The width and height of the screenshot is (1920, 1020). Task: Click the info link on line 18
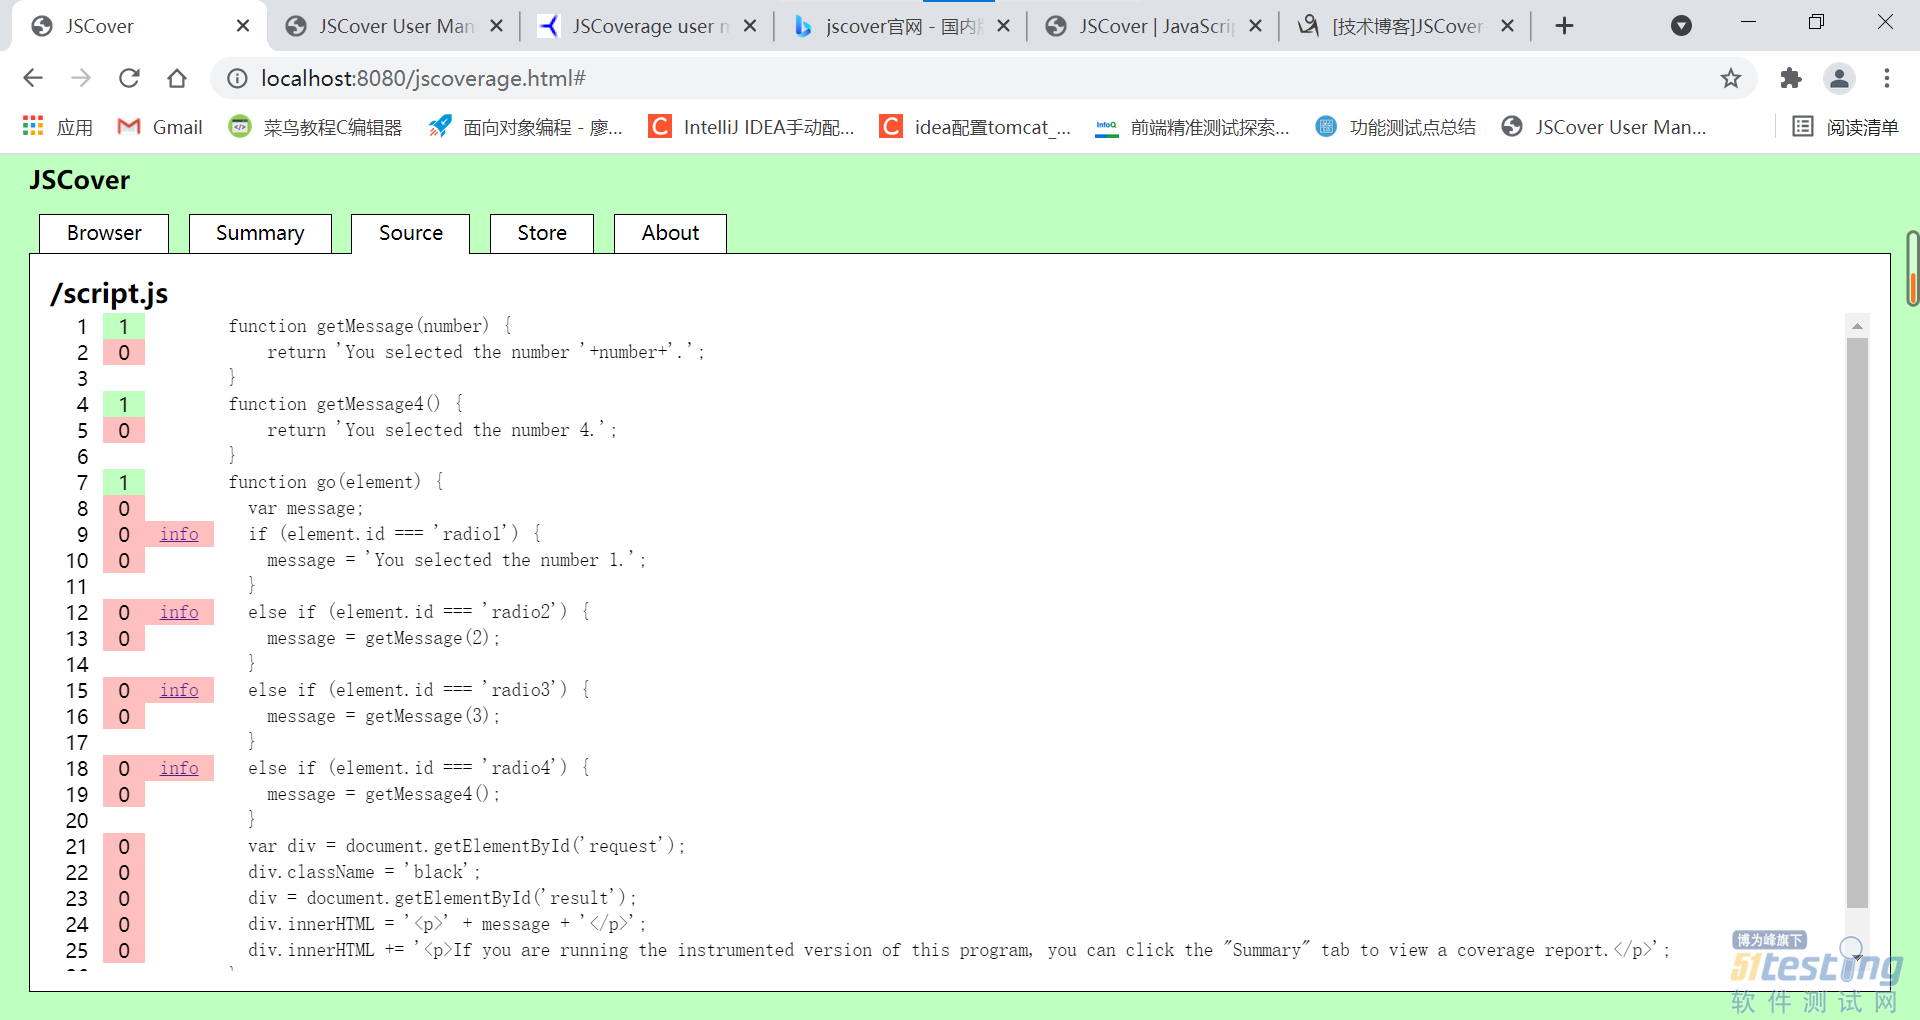coord(179,768)
